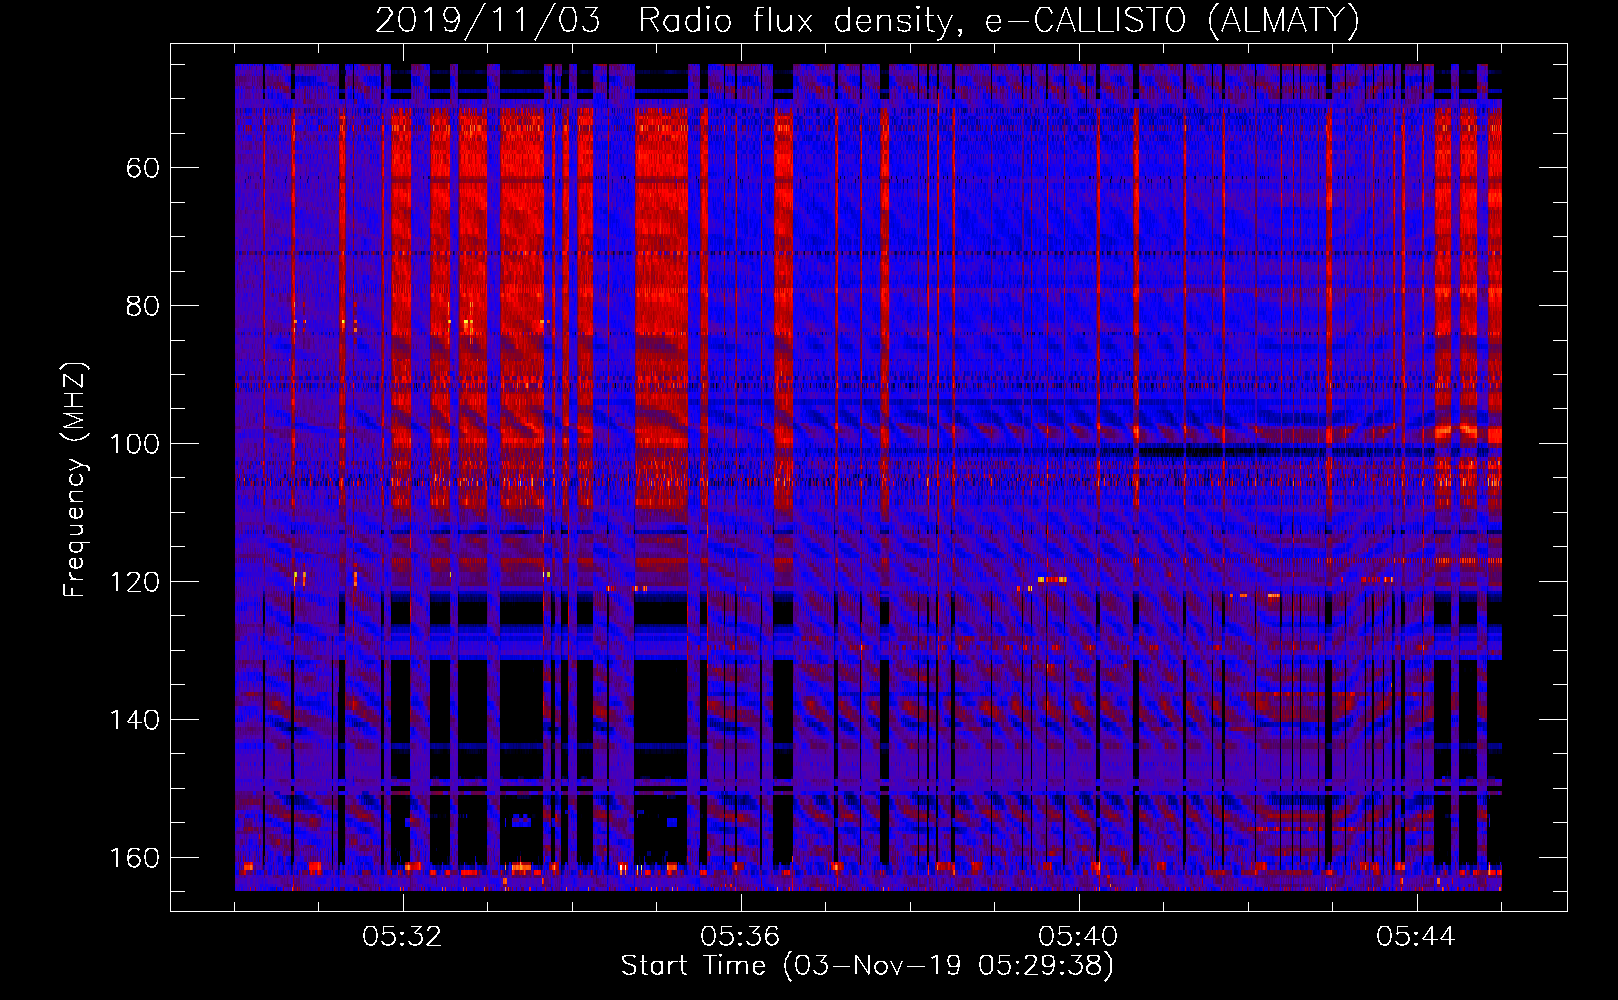The width and height of the screenshot is (1618, 1000).
Task: Click the 60 frequency tick label
Action: tap(143, 168)
